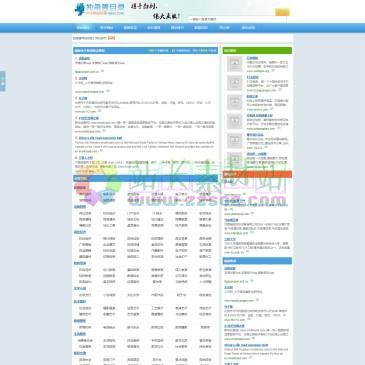This screenshot has width=365, height=365.
Task: Click the orange header of the sidebar panel
Action: (x=257, y=174)
